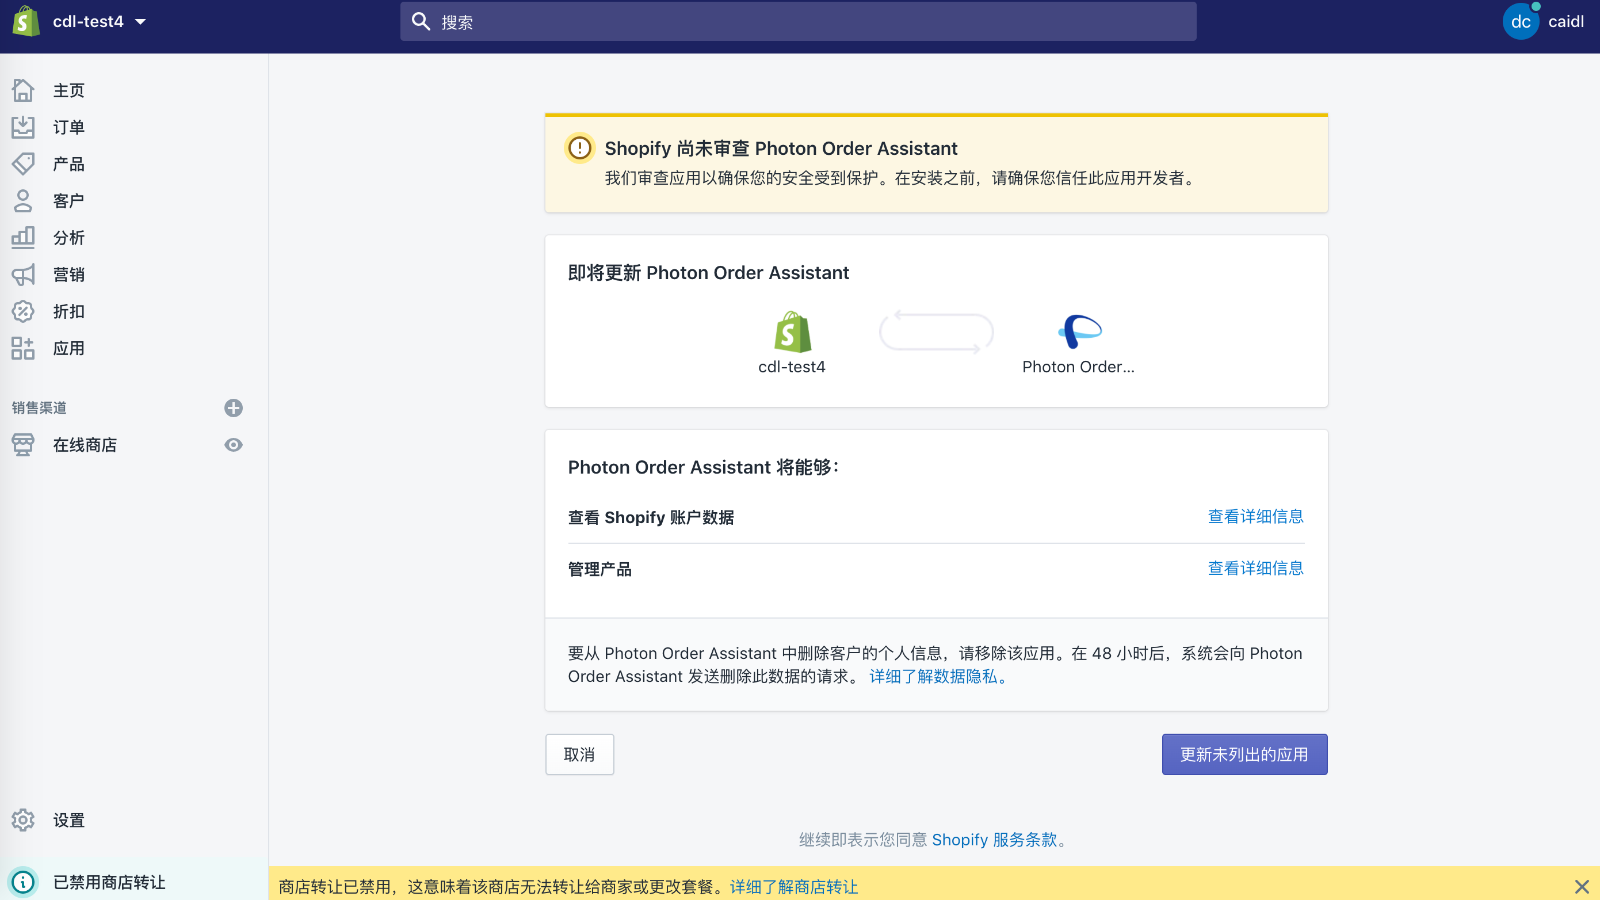The width and height of the screenshot is (1600, 900).
Task: Click the caidl user name
Action: coord(1566,21)
